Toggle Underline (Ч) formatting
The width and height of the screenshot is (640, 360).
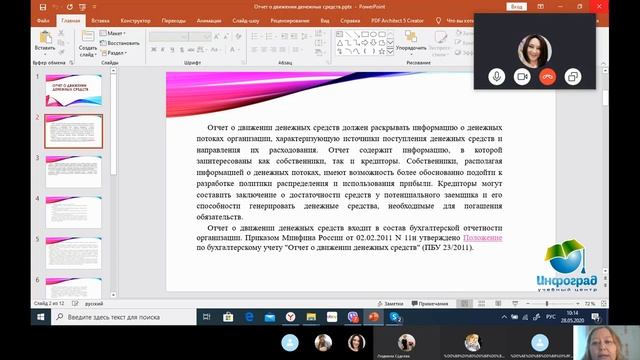pos(172,50)
